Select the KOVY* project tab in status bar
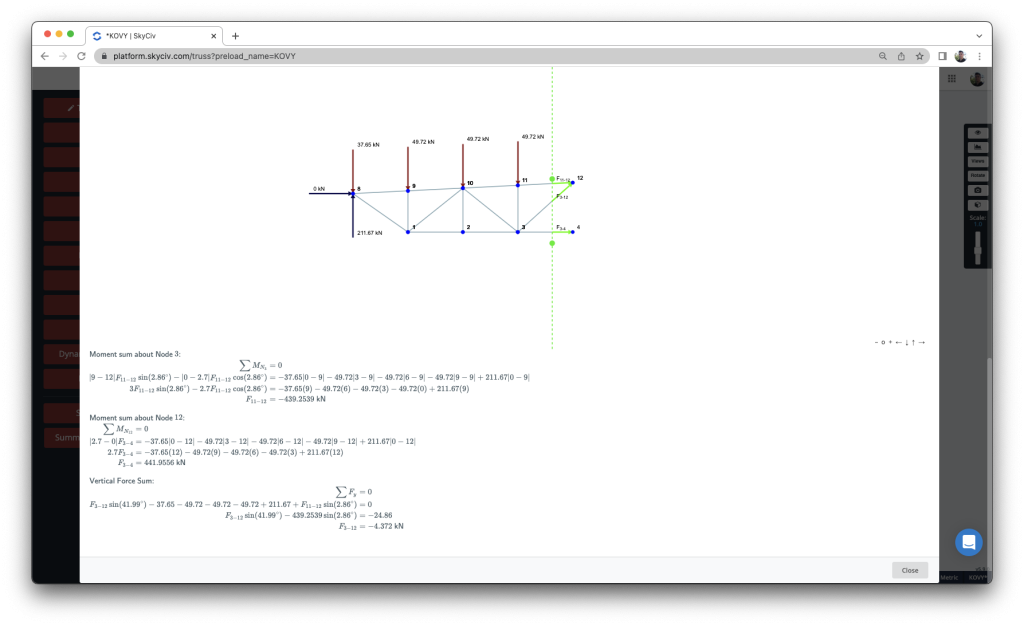This screenshot has height=626, width=1024. 976,577
